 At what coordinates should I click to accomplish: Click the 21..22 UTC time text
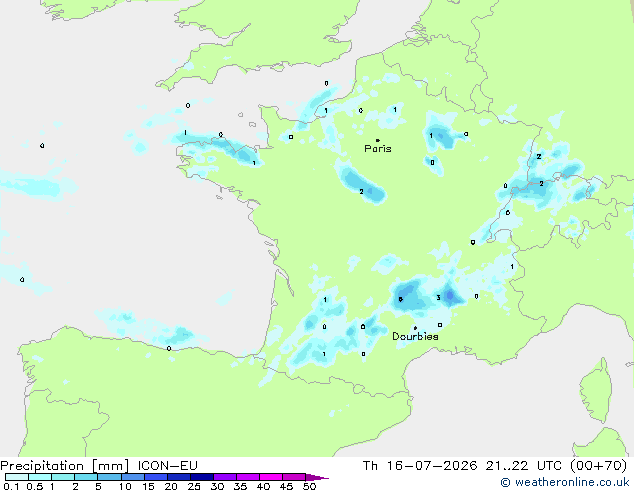(523, 466)
